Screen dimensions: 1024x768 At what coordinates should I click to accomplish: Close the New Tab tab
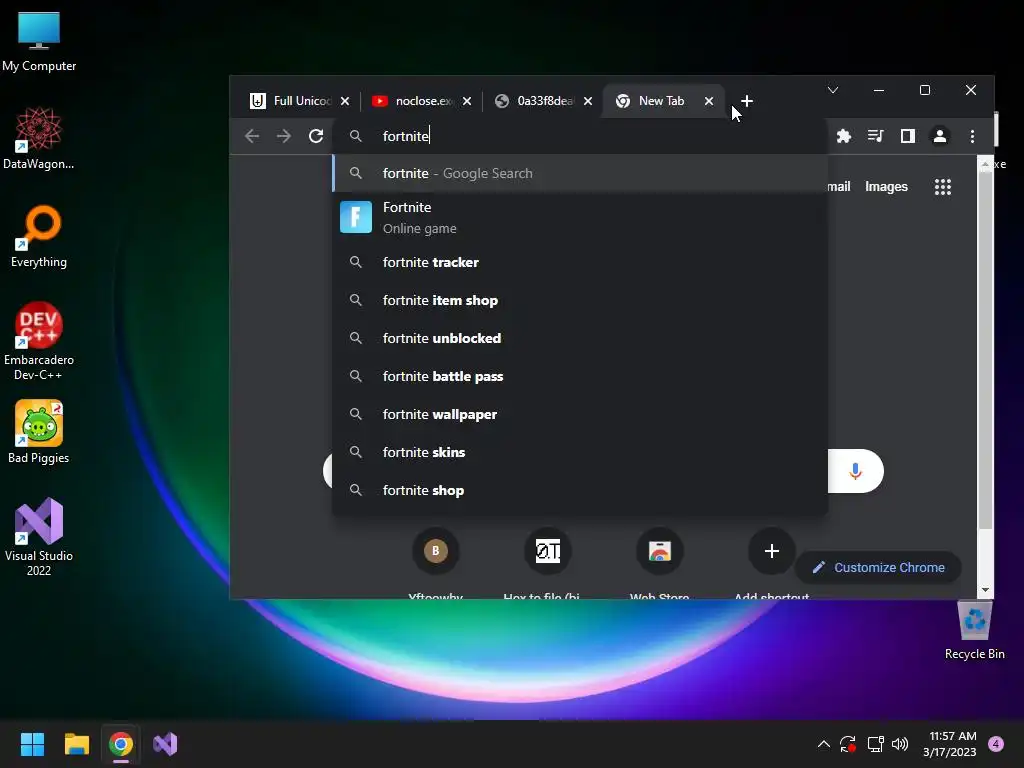709,101
